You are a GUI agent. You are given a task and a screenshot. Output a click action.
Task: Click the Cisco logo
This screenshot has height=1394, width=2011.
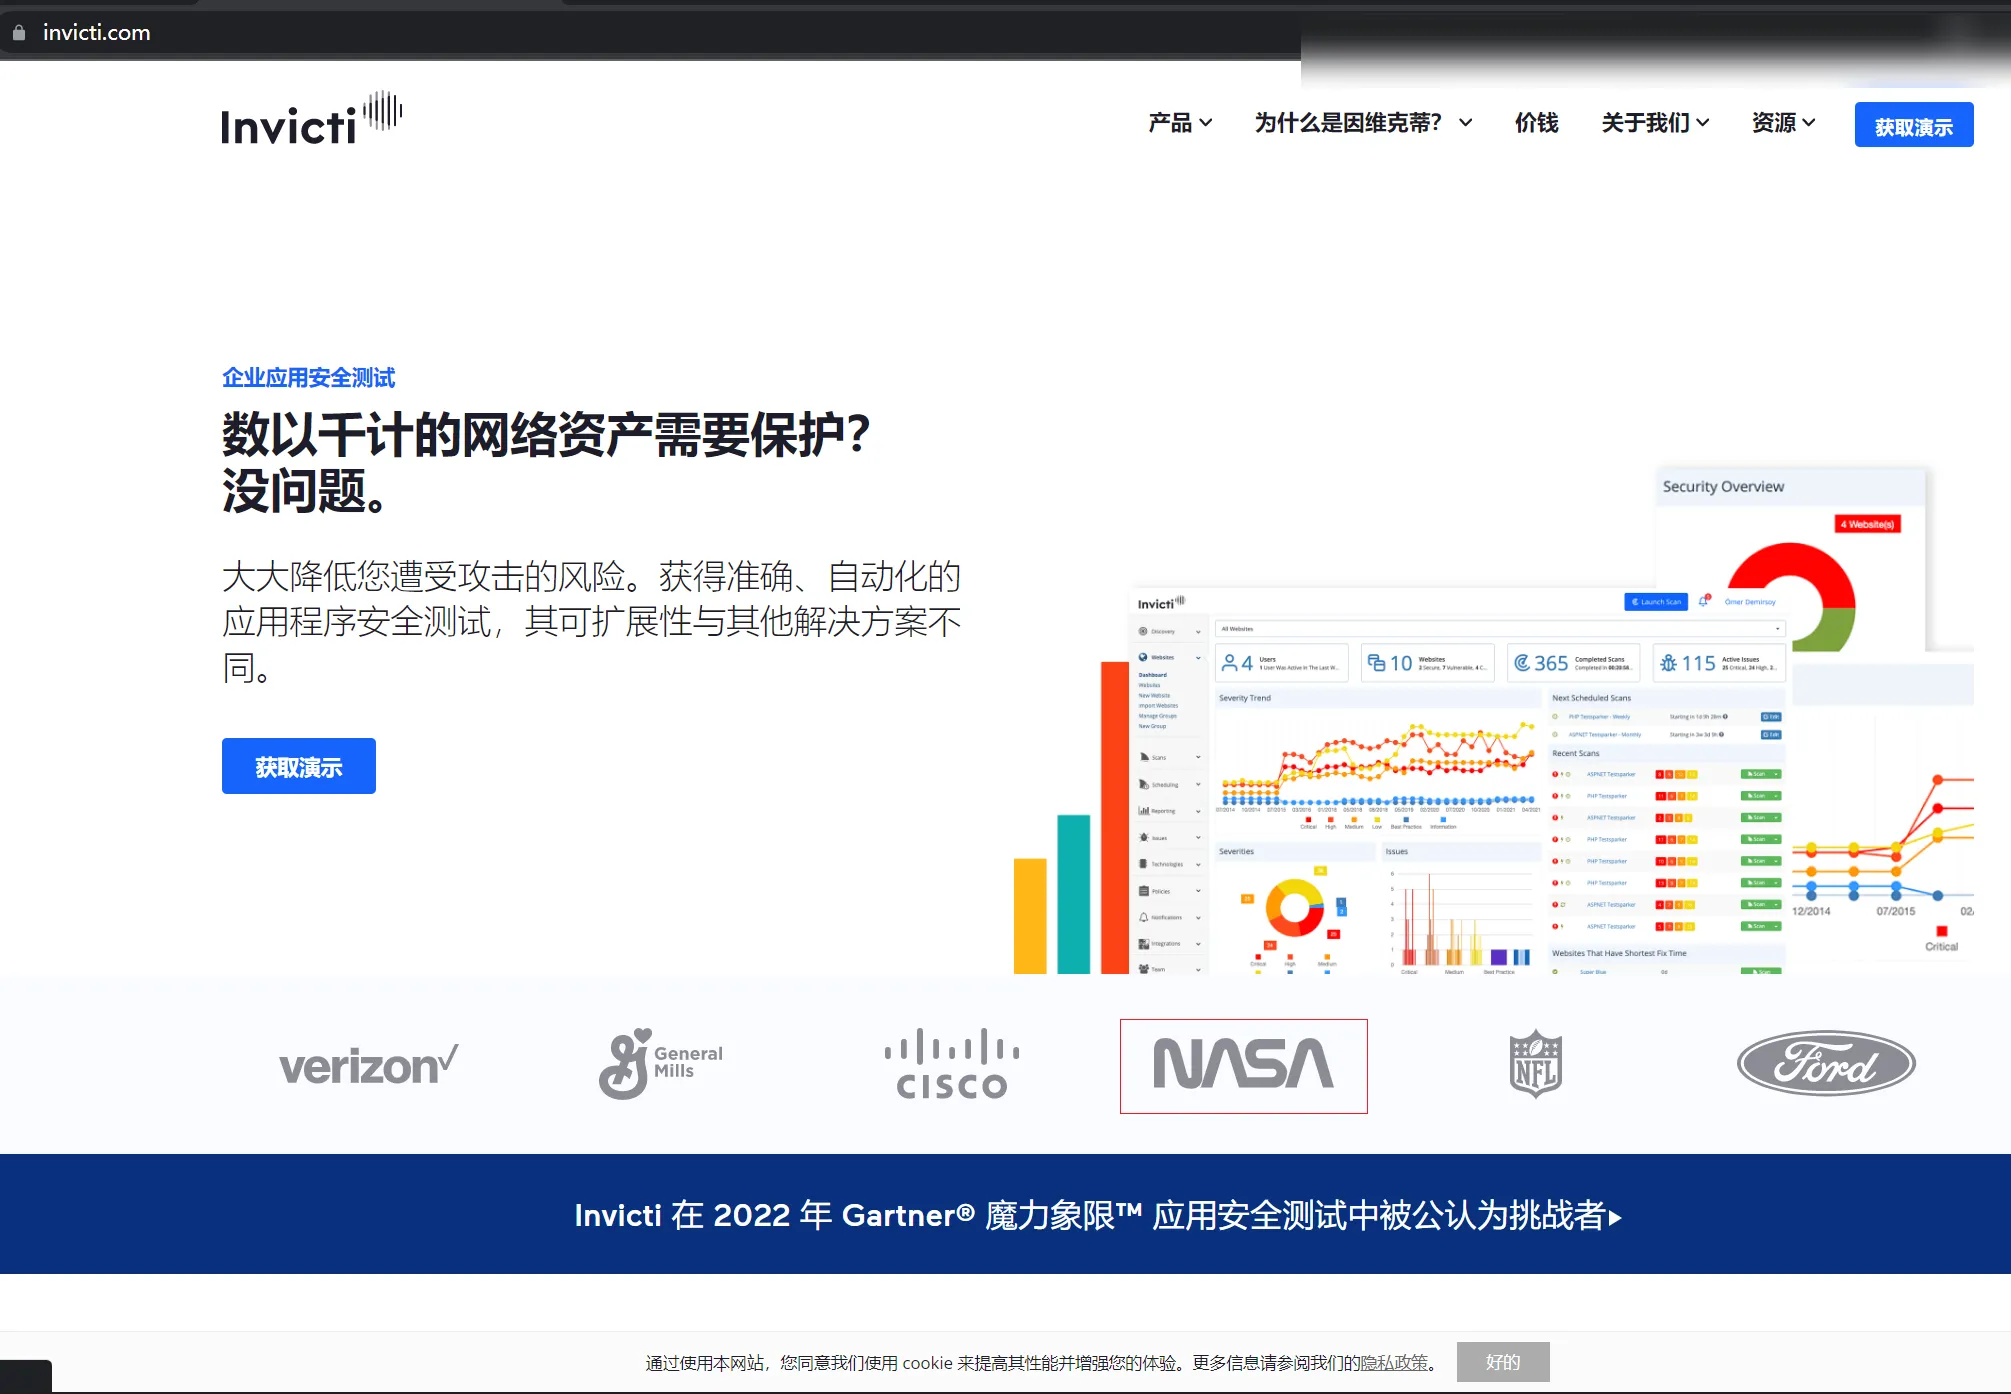[x=951, y=1064]
